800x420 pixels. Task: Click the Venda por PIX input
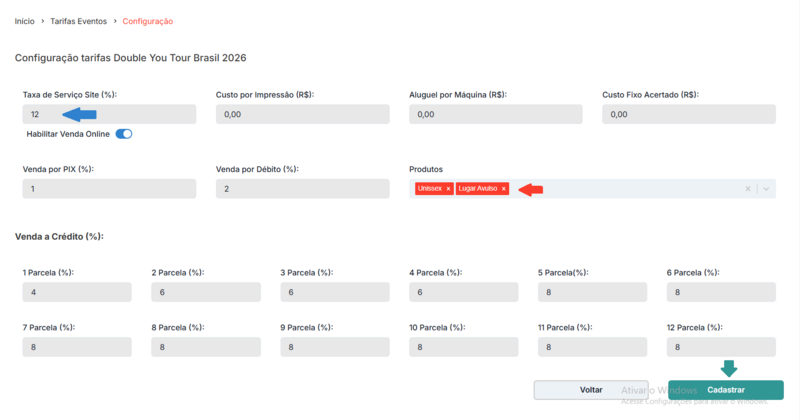click(x=109, y=189)
